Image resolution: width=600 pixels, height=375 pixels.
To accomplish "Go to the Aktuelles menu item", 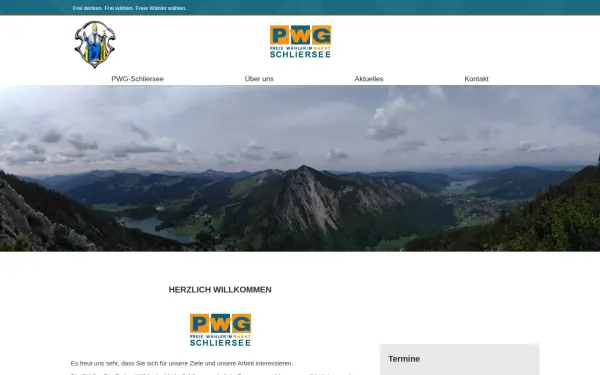I will [369, 79].
